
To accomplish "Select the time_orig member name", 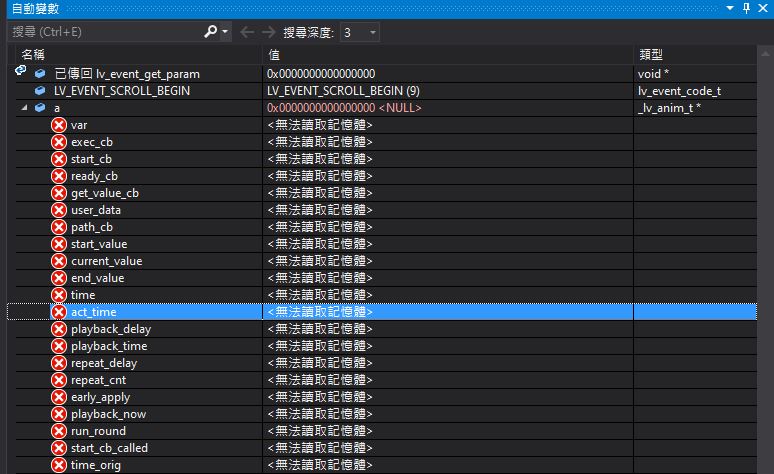I will pos(96,465).
